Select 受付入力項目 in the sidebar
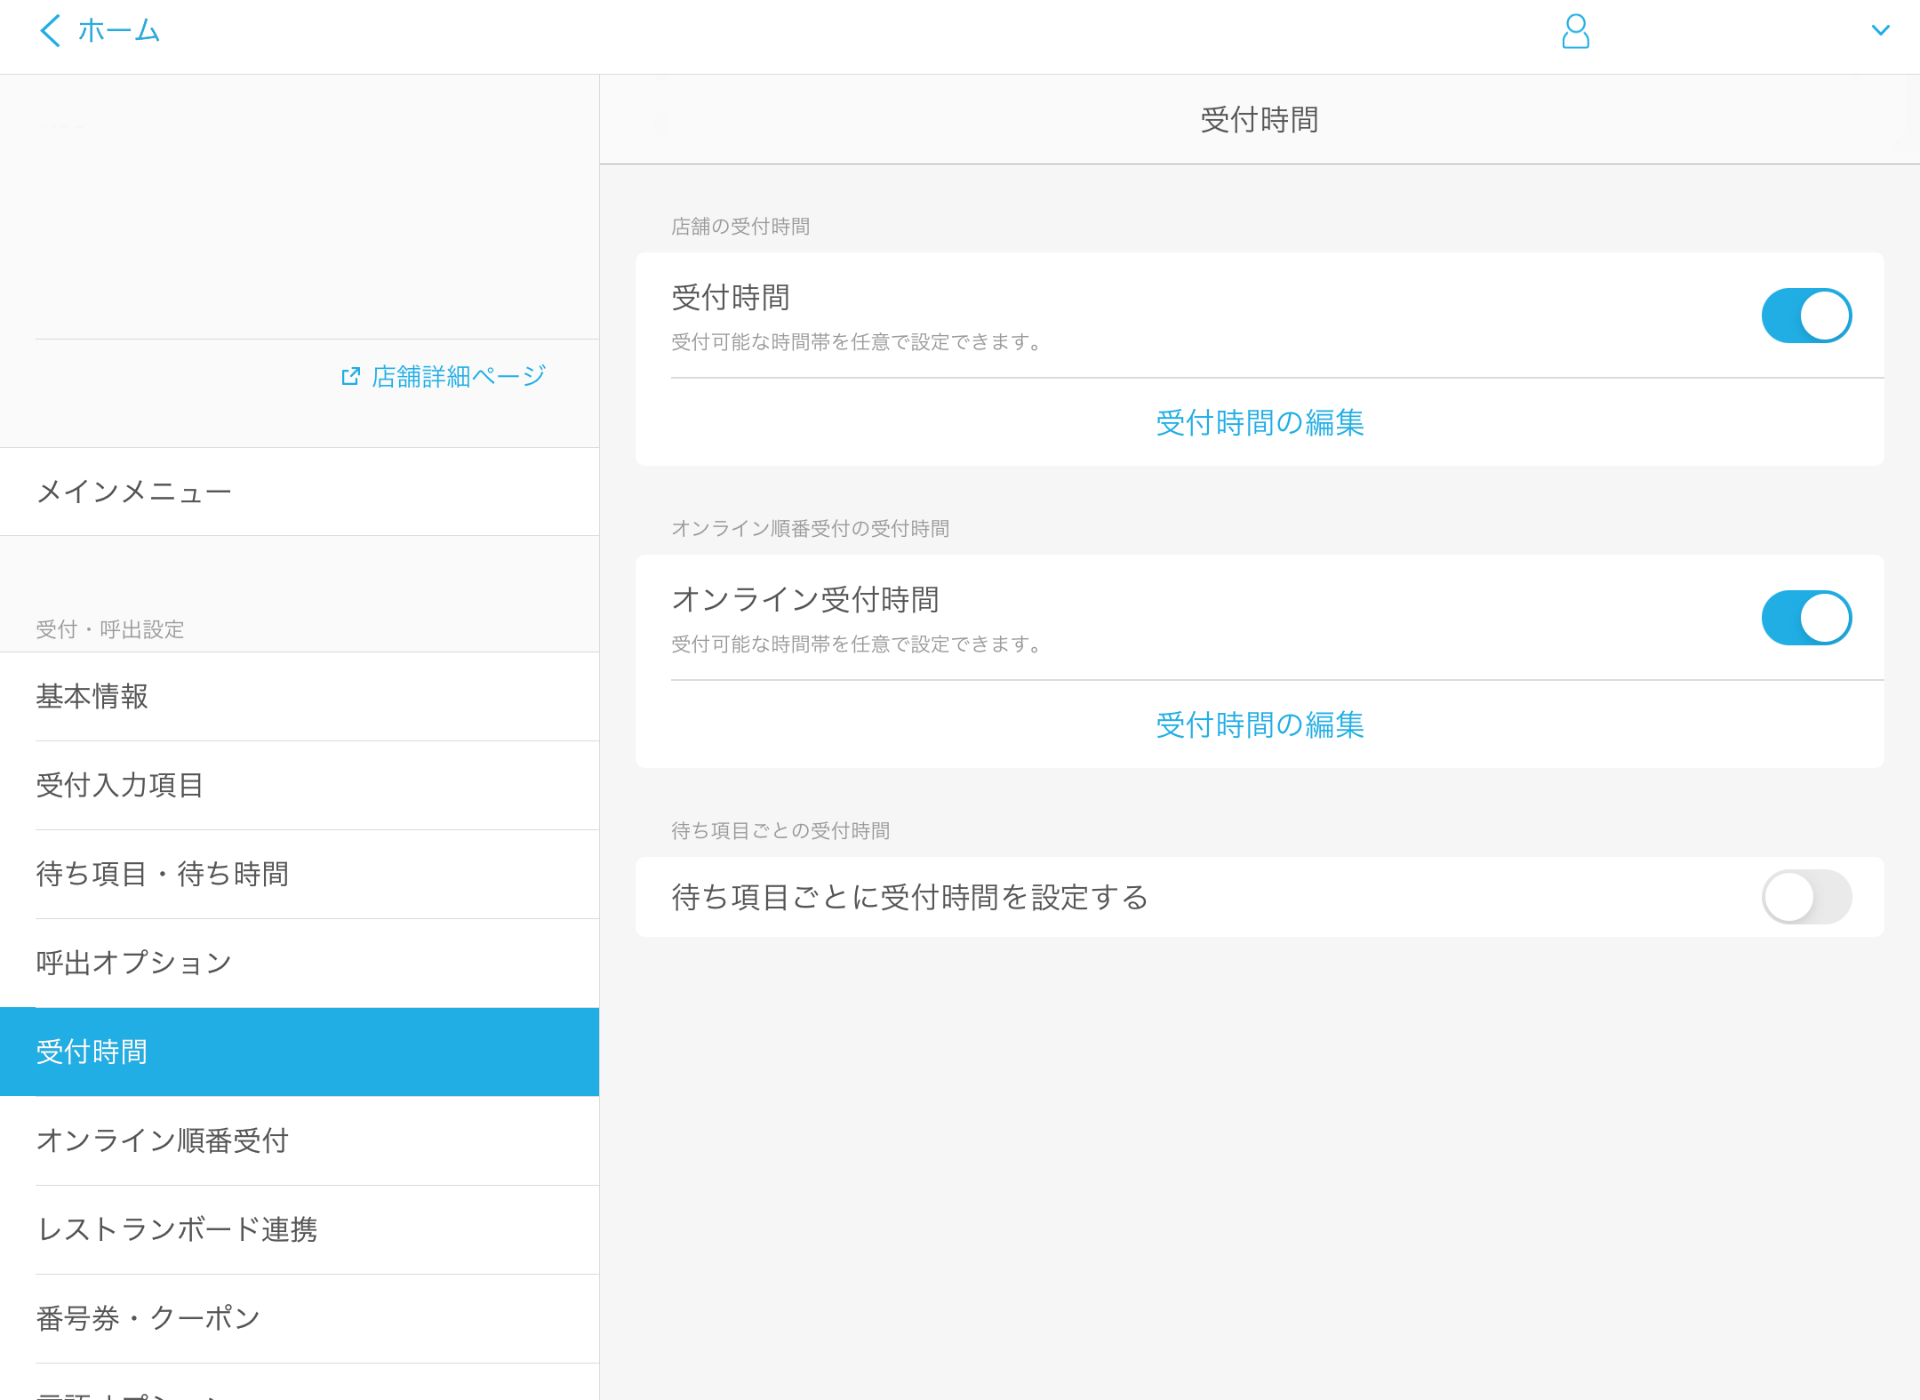1920x1400 pixels. pyautogui.click(x=120, y=786)
